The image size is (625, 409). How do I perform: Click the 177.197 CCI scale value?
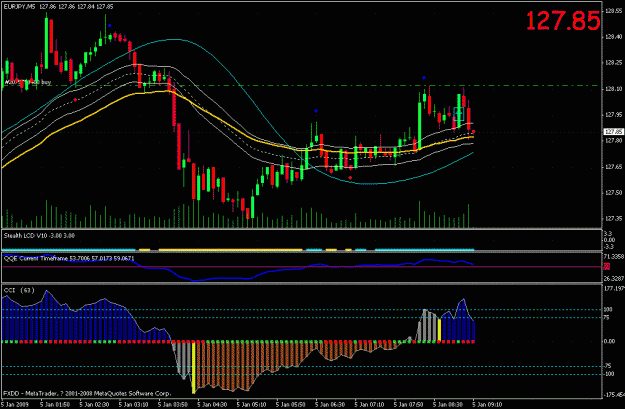[614, 288]
